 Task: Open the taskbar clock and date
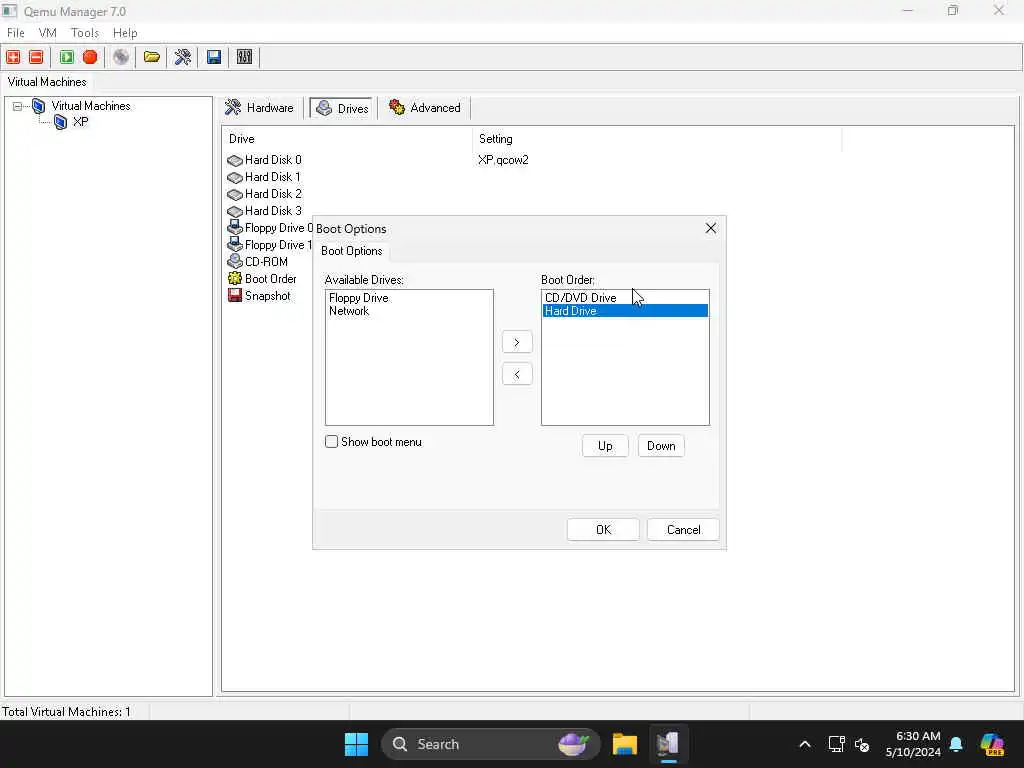point(912,744)
